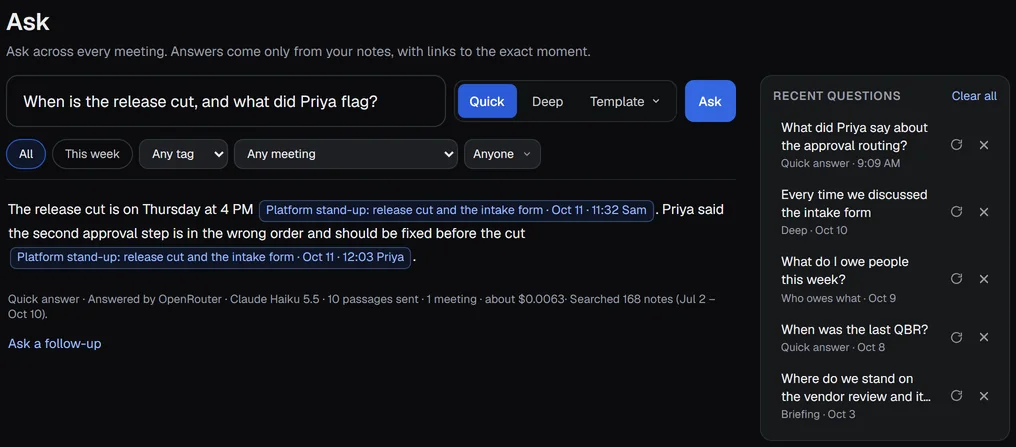Re-run 'Every time we discussed' question
Image resolution: width=1016 pixels, height=447 pixels.
[956, 211]
